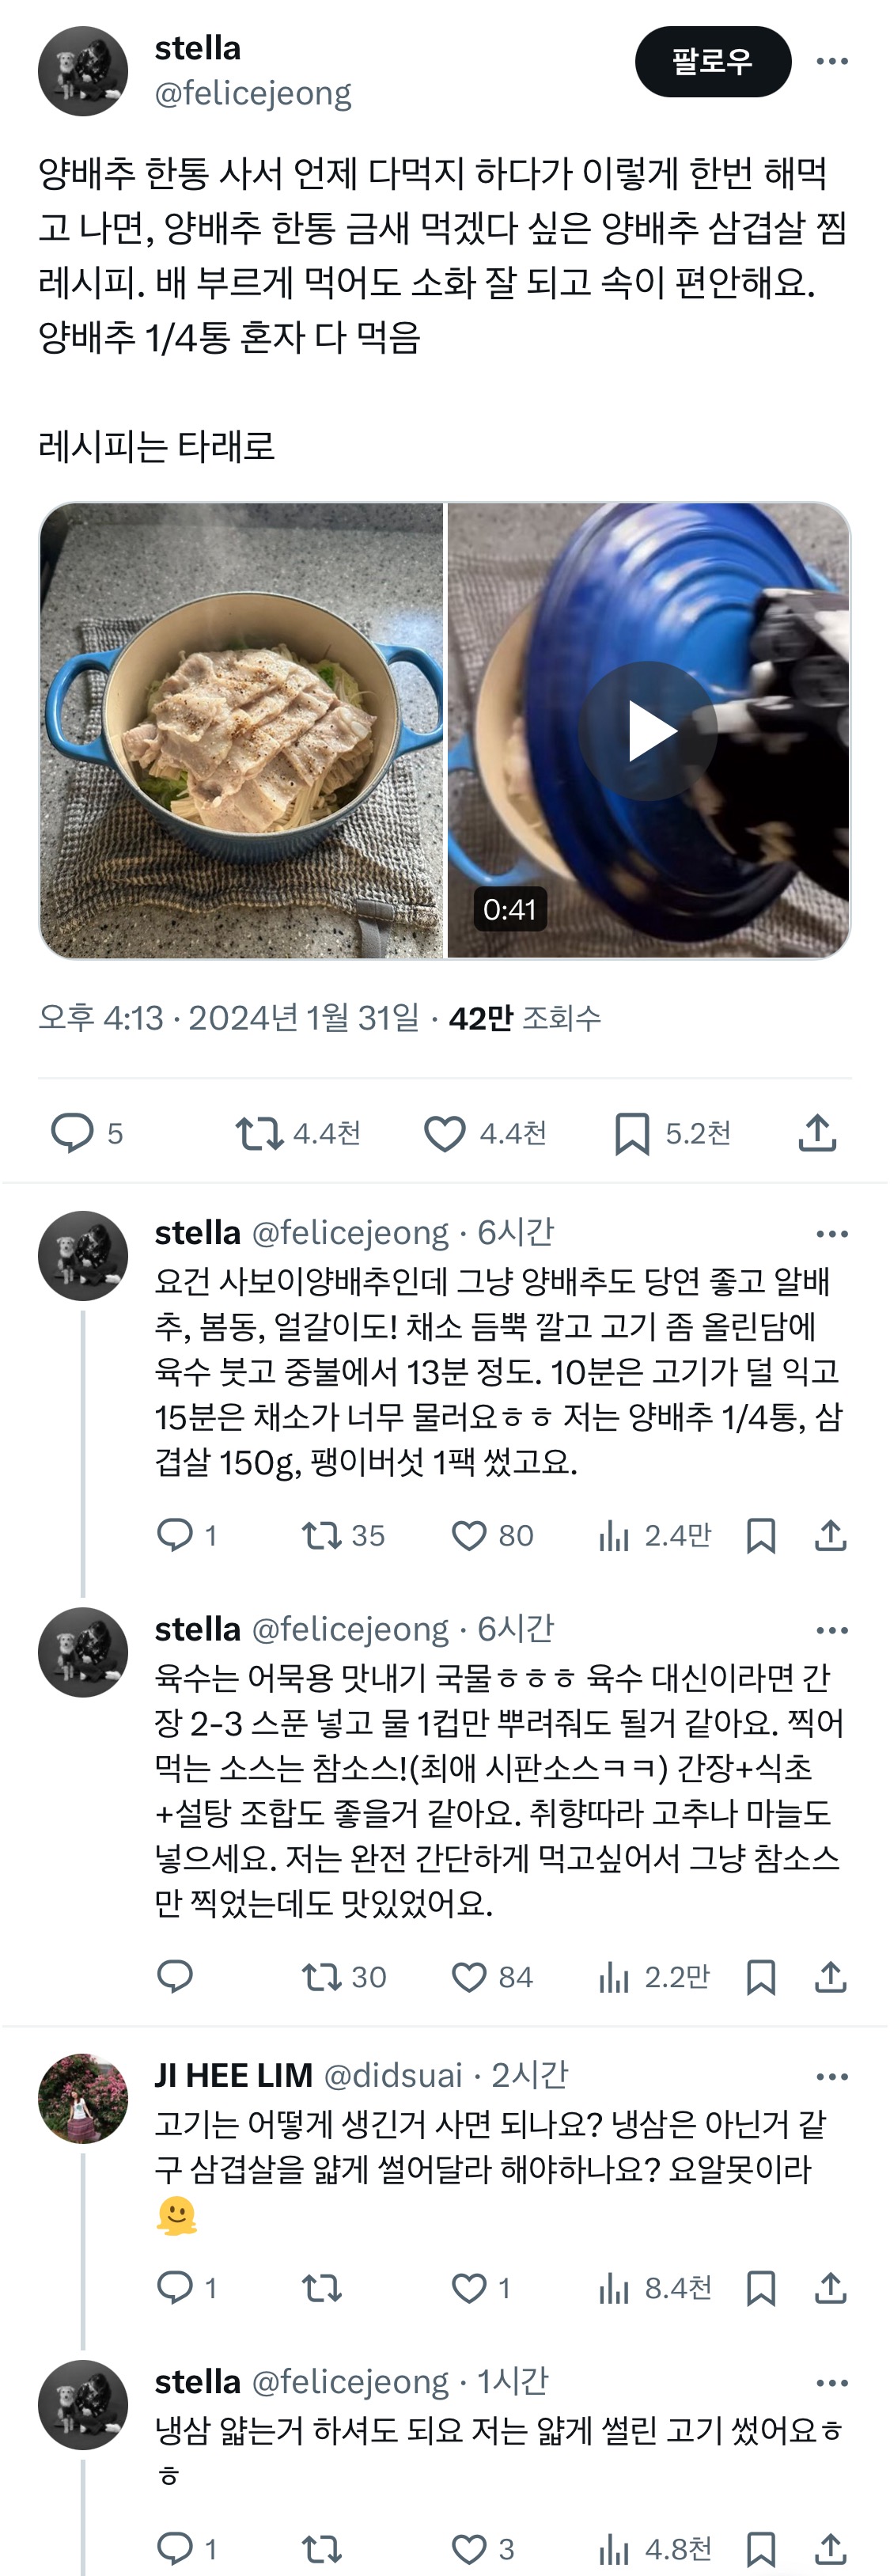Open more options on JI HEE LIM's reply
Viewport: 890px width, 2576px height.
coord(831,2077)
